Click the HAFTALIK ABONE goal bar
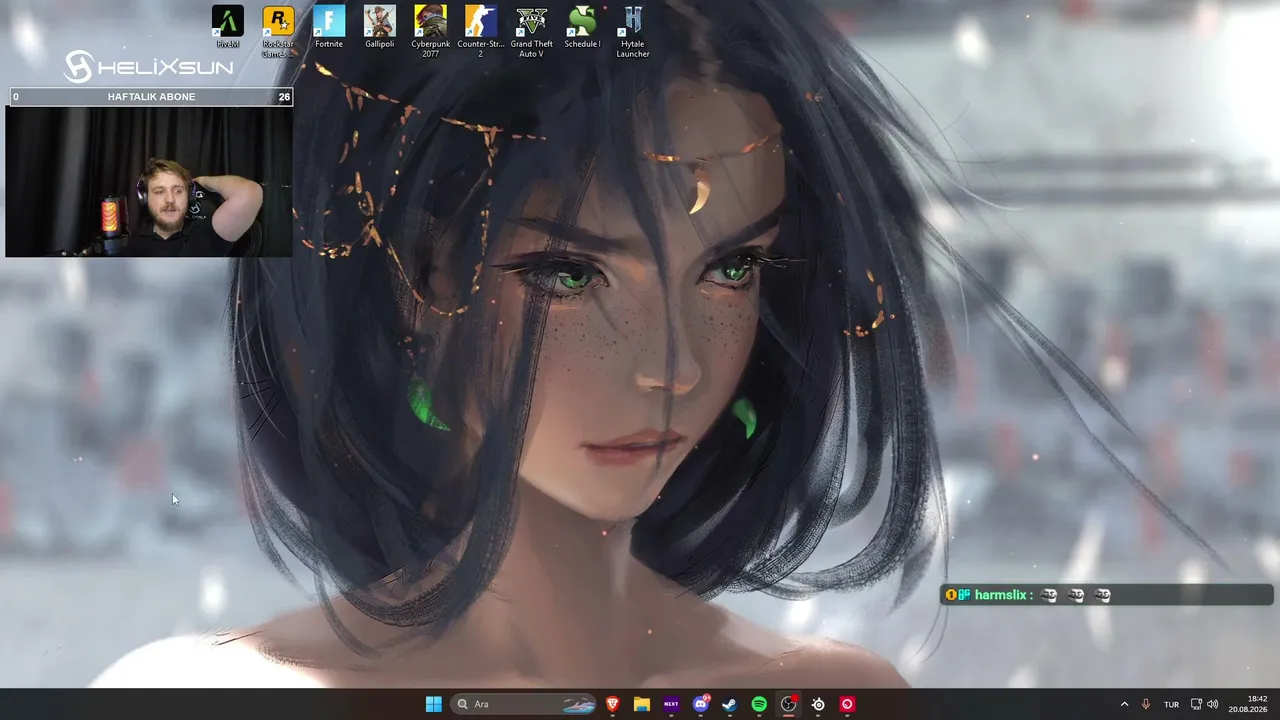 (x=151, y=97)
